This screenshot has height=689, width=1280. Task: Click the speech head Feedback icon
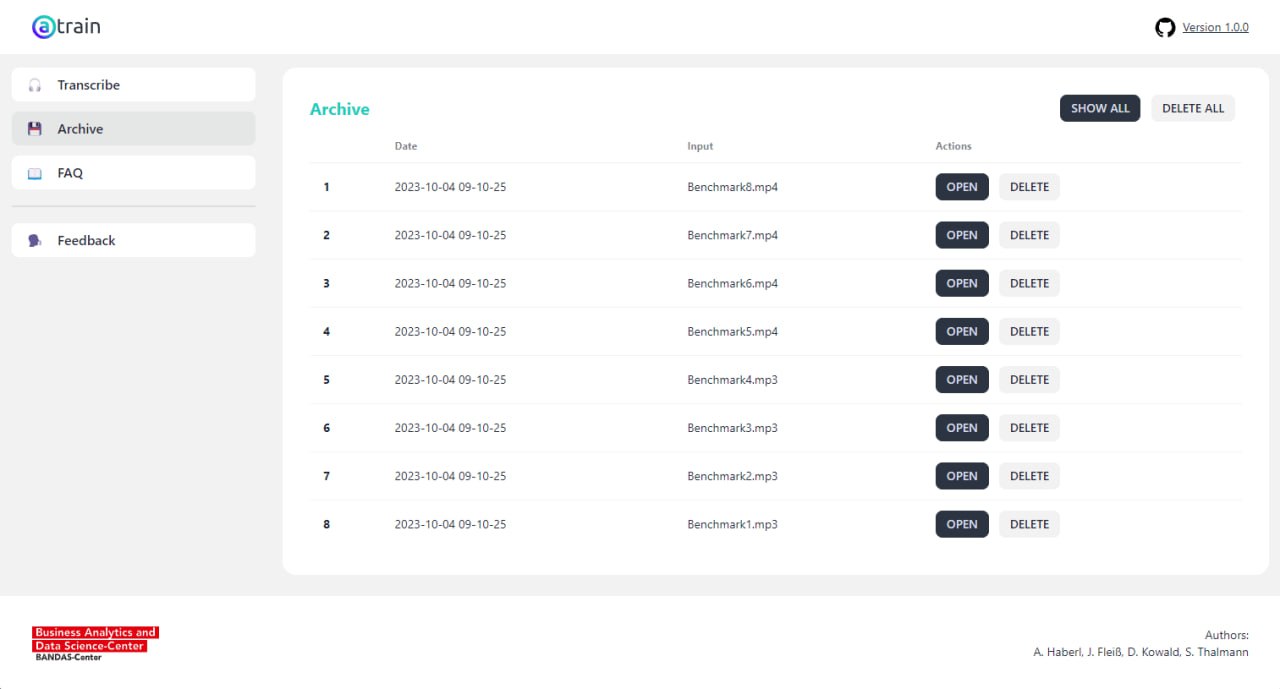tap(35, 241)
